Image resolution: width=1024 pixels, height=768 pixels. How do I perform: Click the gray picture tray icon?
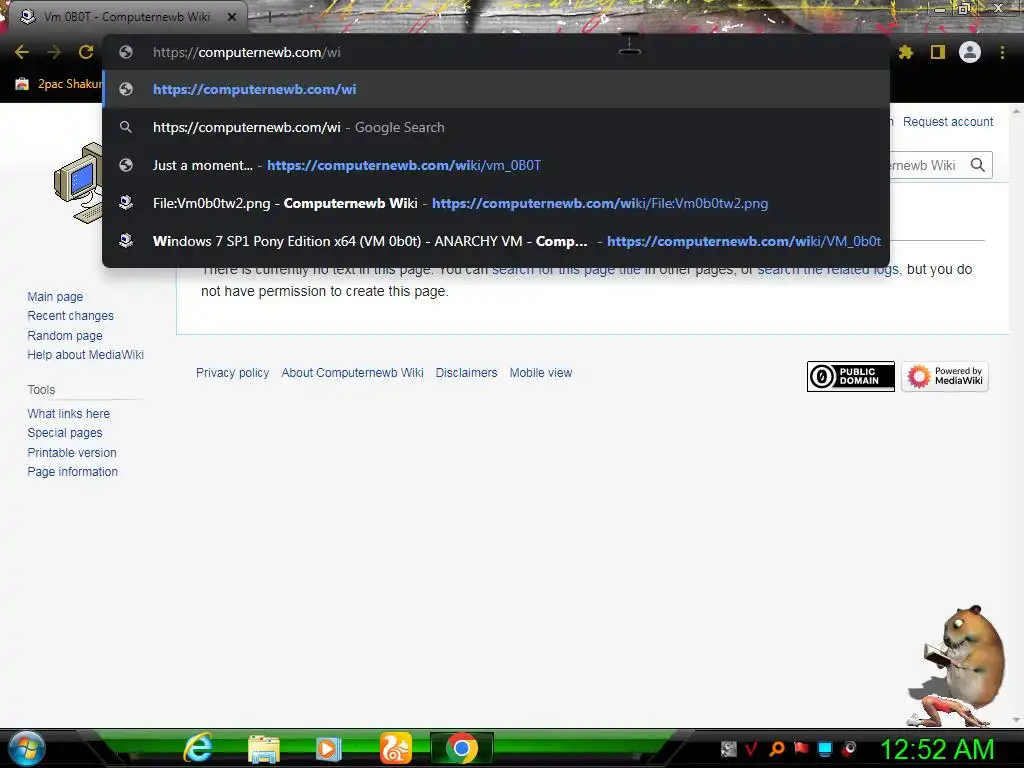point(728,748)
